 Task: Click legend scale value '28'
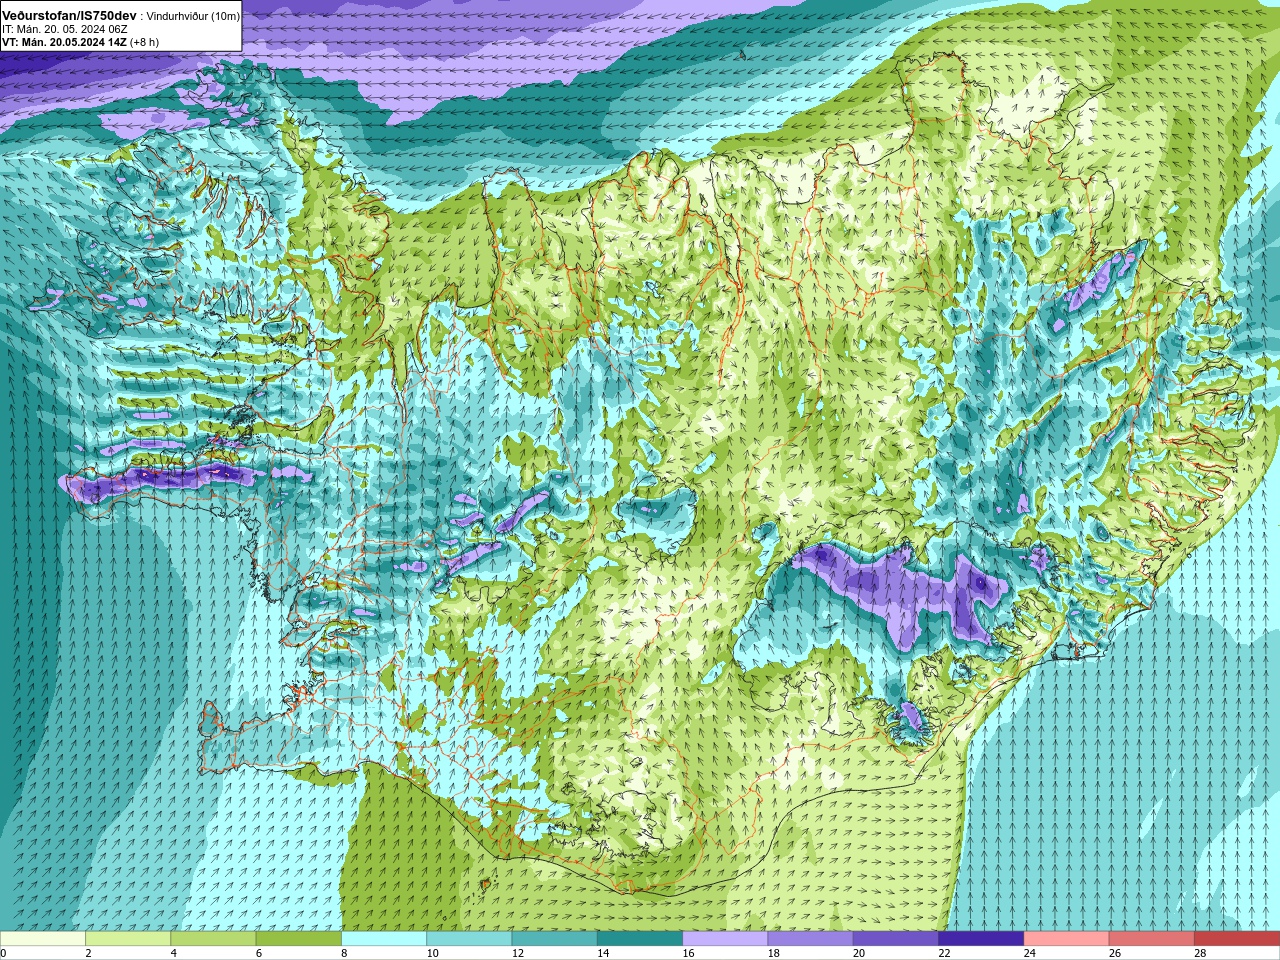[x=1200, y=953]
